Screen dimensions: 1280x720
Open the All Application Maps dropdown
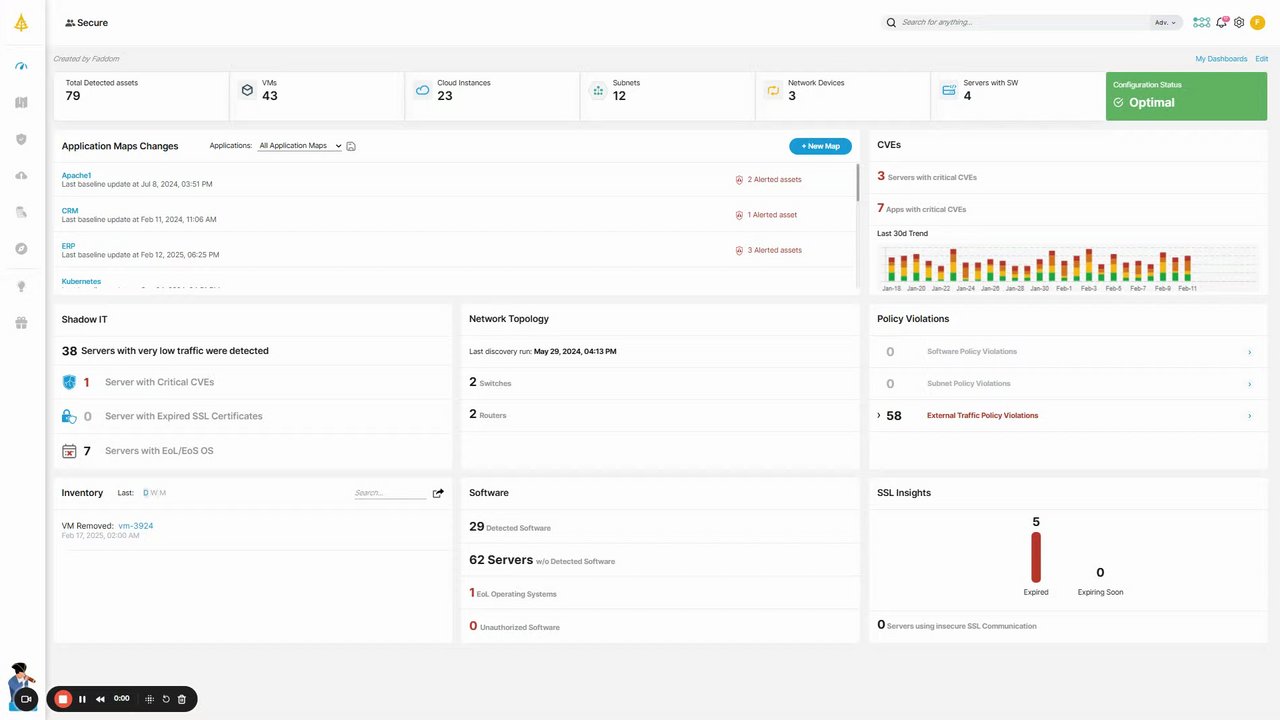pyautogui.click(x=300, y=146)
